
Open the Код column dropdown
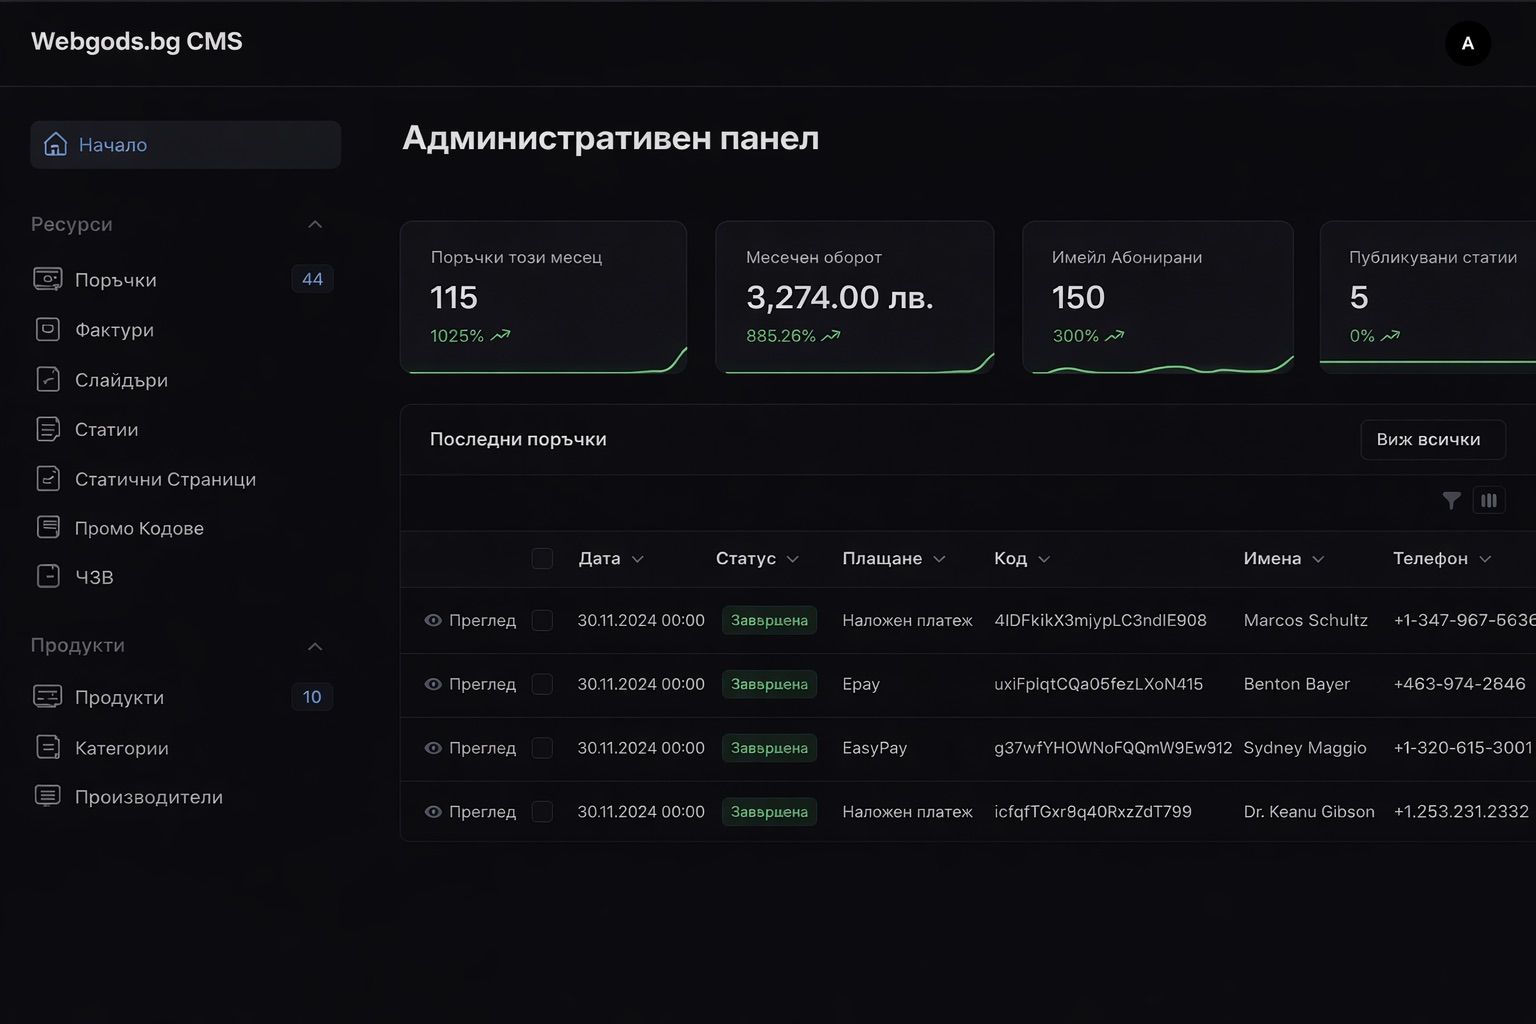(1044, 559)
